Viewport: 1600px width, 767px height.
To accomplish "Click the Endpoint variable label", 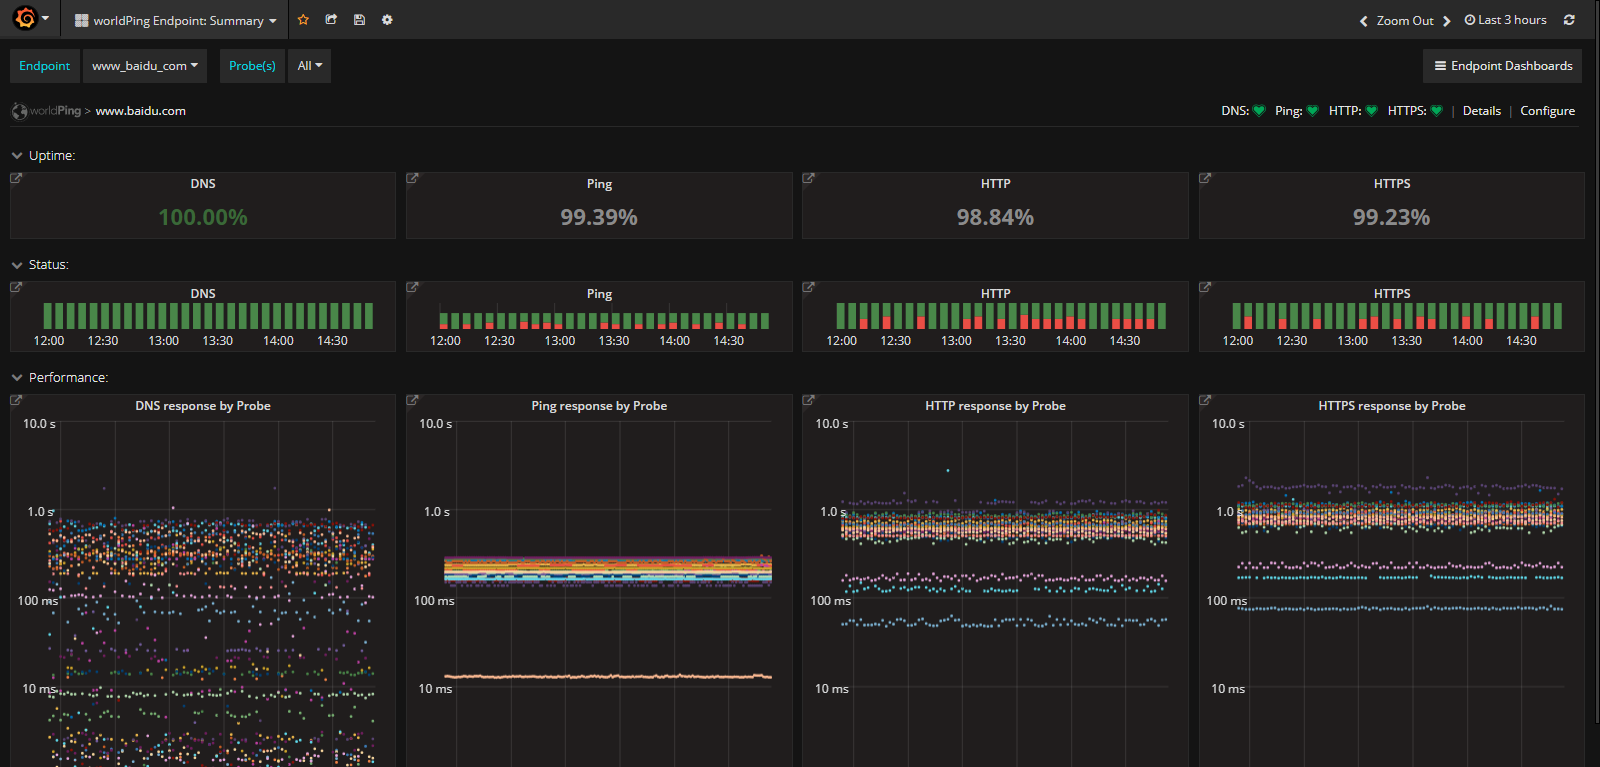I will 44,66.
